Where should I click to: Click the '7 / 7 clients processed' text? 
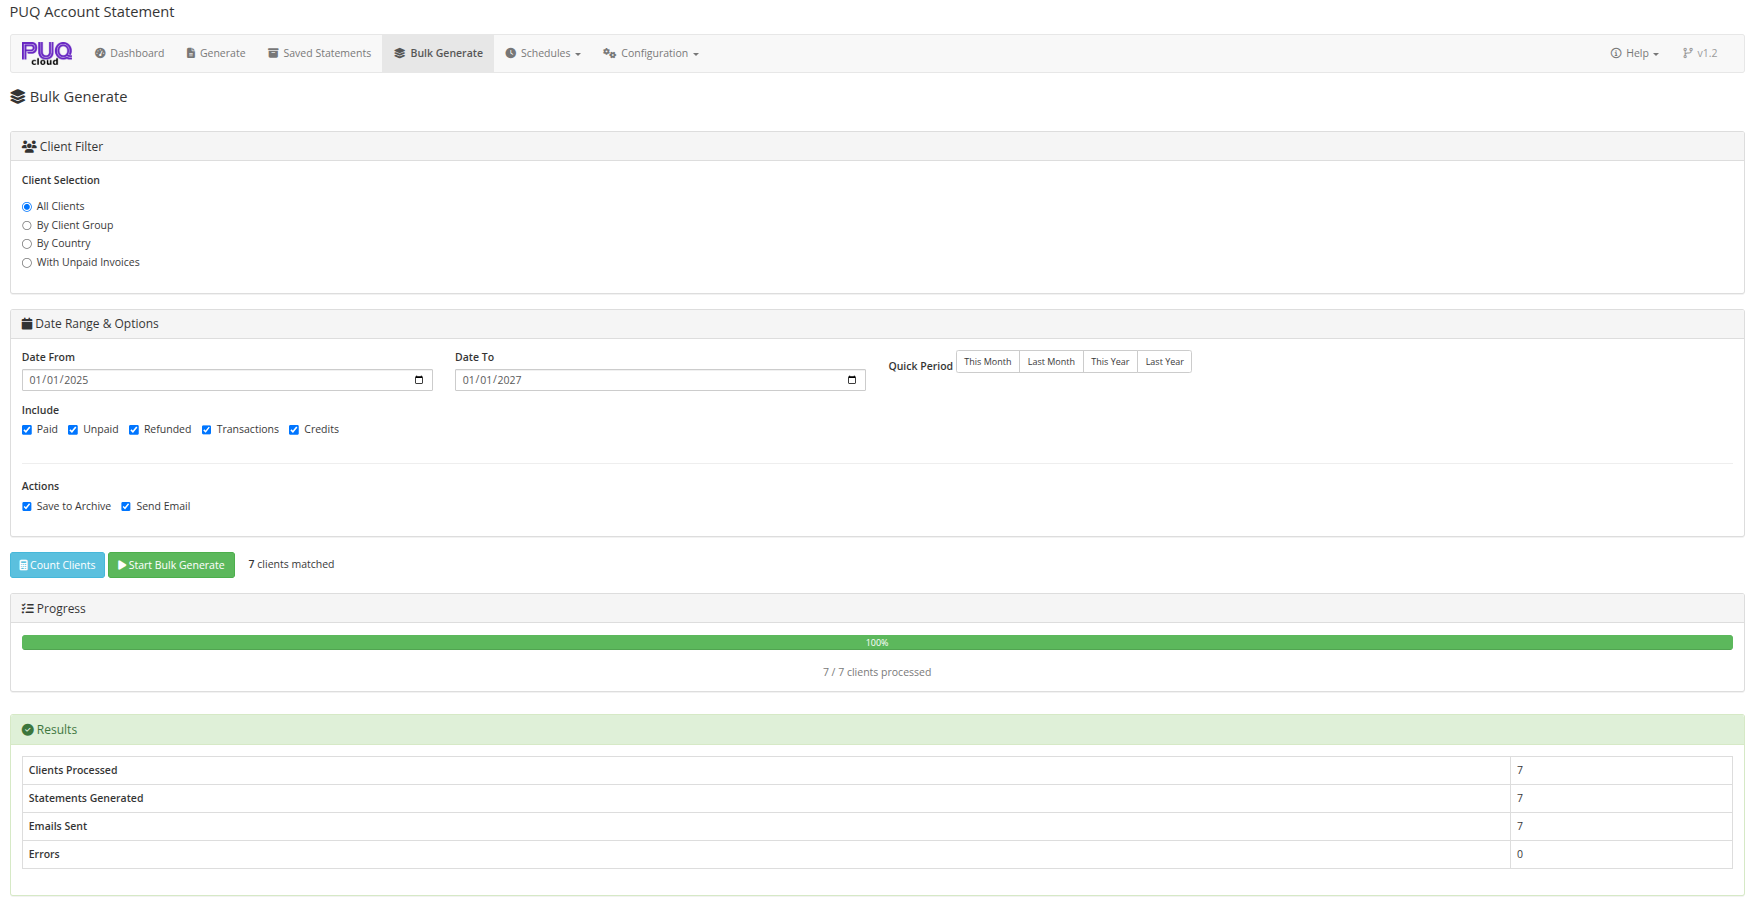pyautogui.click(x=877, y=673)
